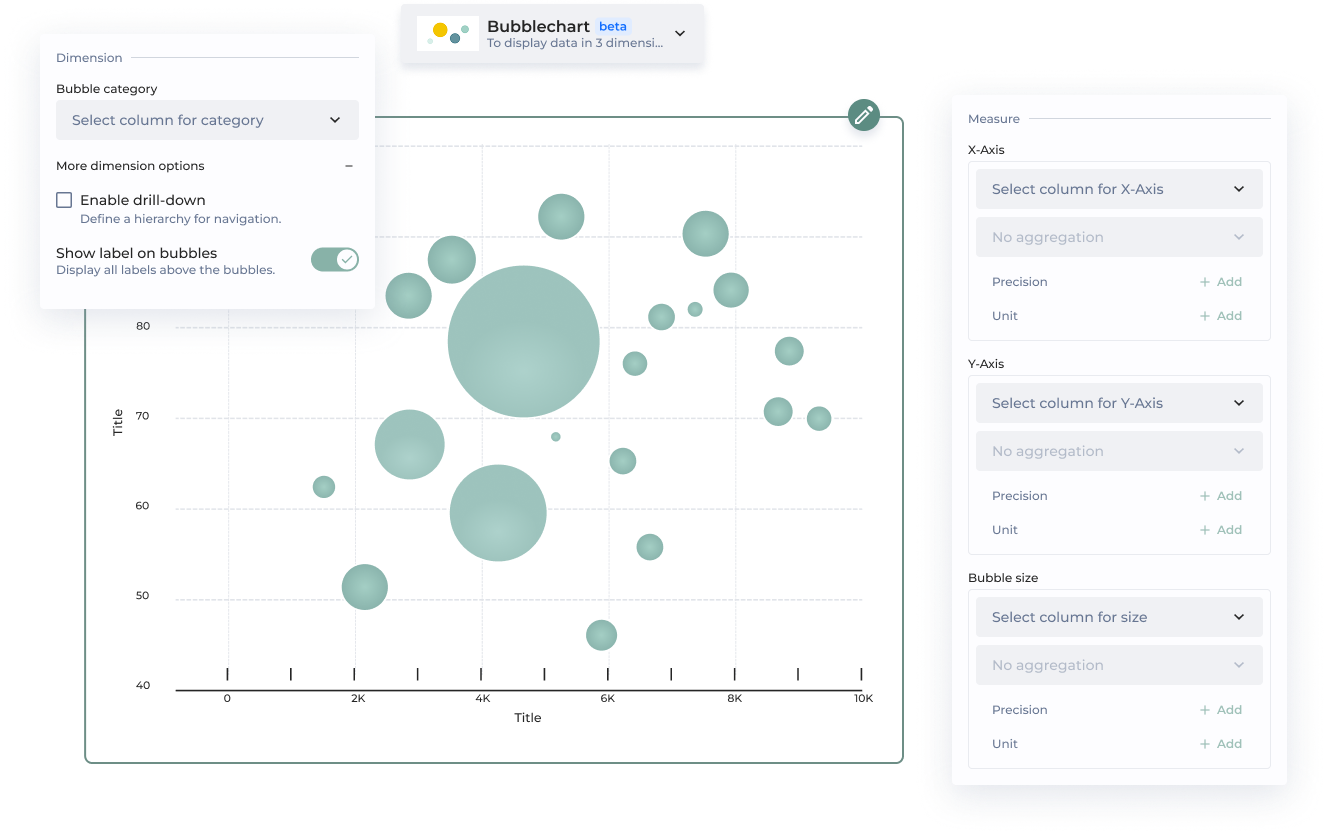Add Unit for X-Axis
The height and width of the screenshot is (835, 1327).
1221,316
